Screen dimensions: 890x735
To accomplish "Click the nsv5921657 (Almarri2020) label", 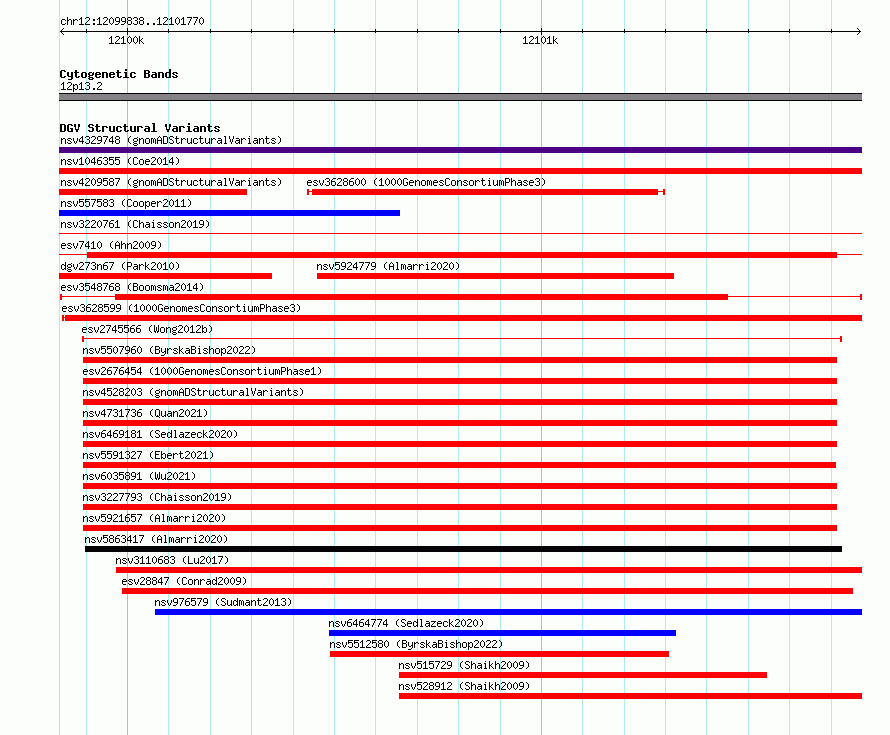I will [154, 518].
